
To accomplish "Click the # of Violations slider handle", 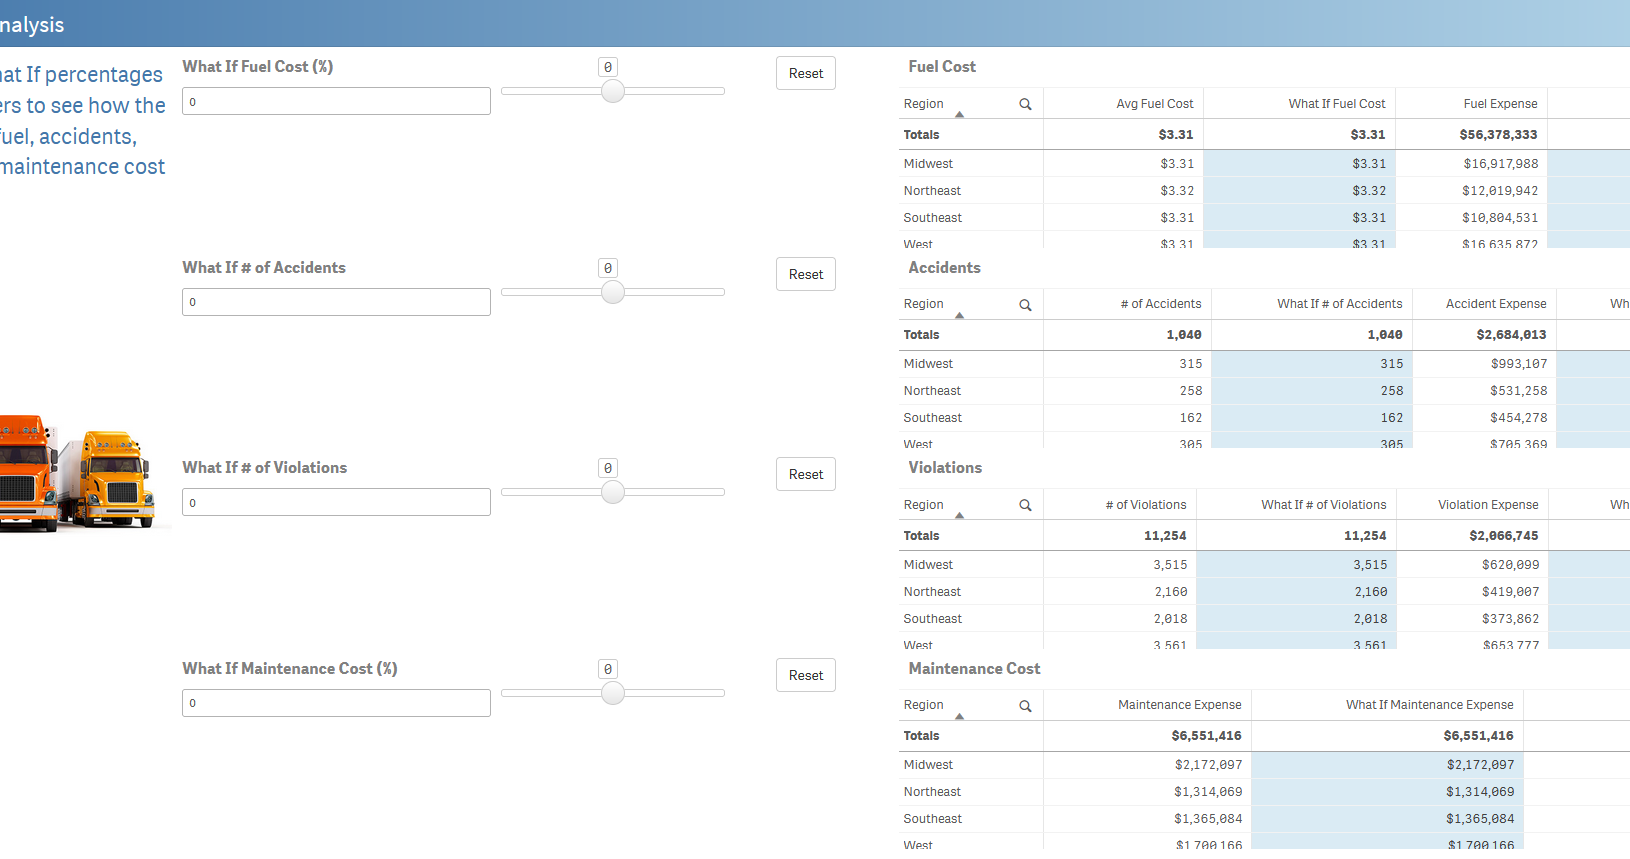I will point(613,492).
